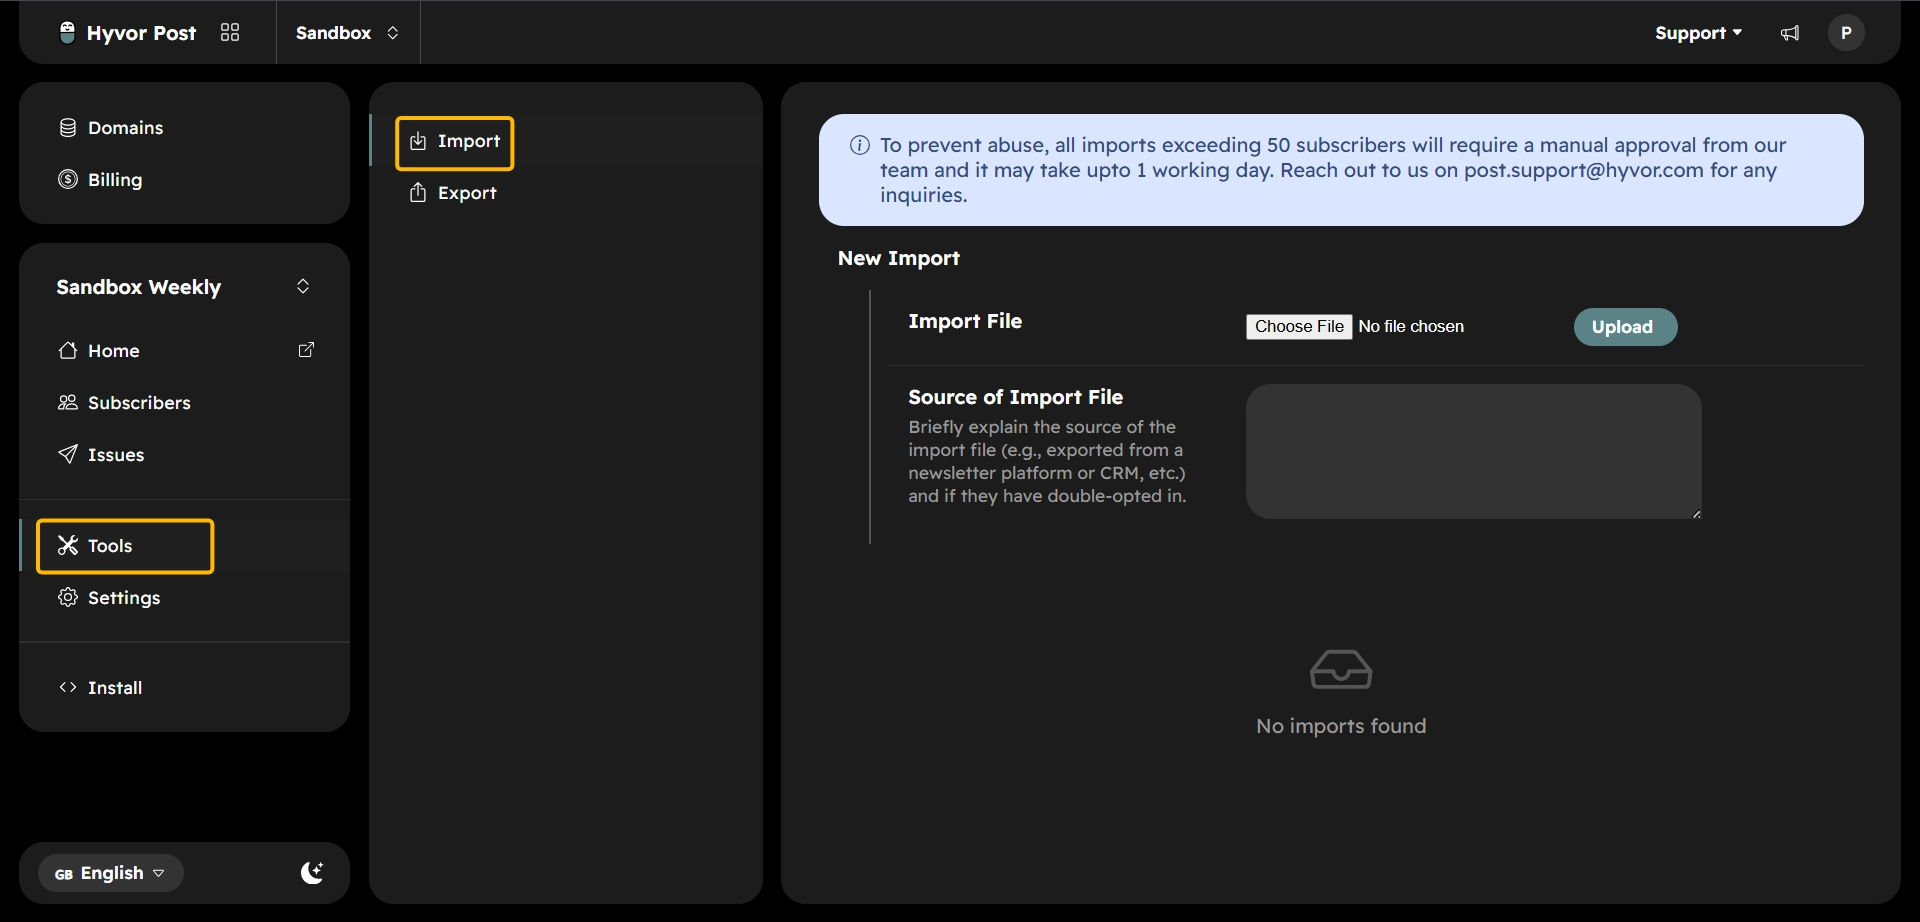This screenshot has height=922, width=1920.
Task: Open the Support dropdown menu
Action: pyautogui.click(x=1698, y=33)
